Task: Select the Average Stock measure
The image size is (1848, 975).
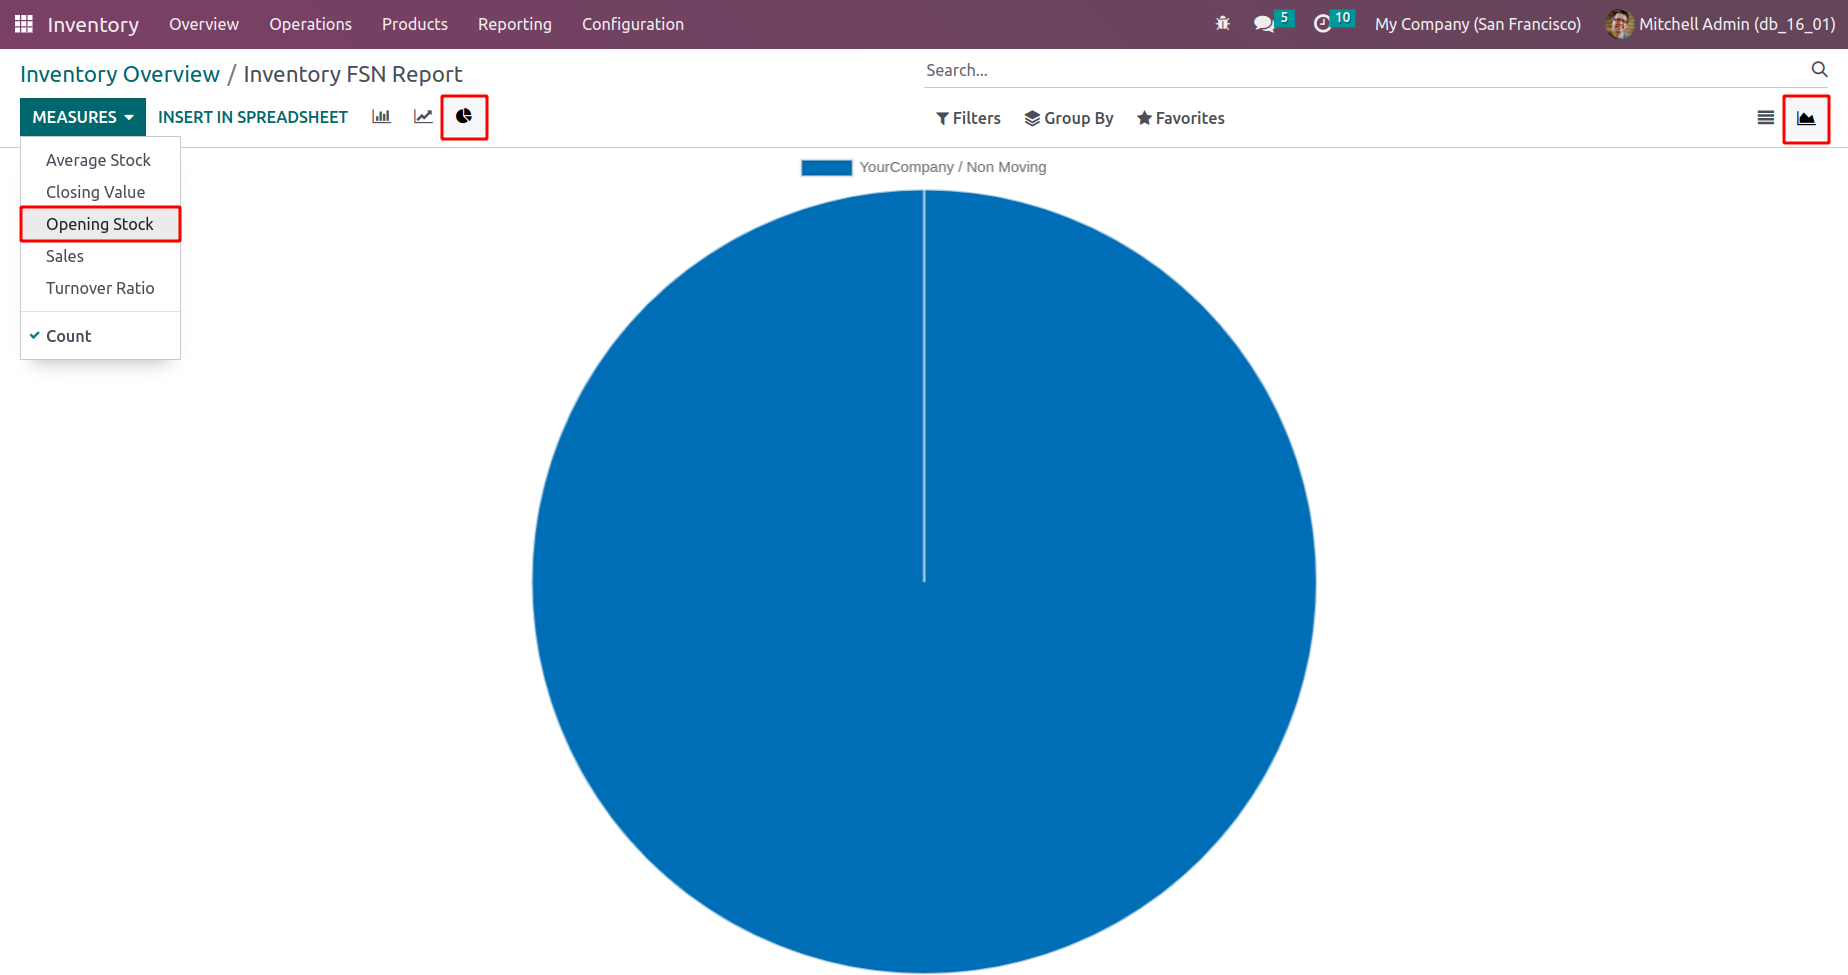Action: point(100,160)
